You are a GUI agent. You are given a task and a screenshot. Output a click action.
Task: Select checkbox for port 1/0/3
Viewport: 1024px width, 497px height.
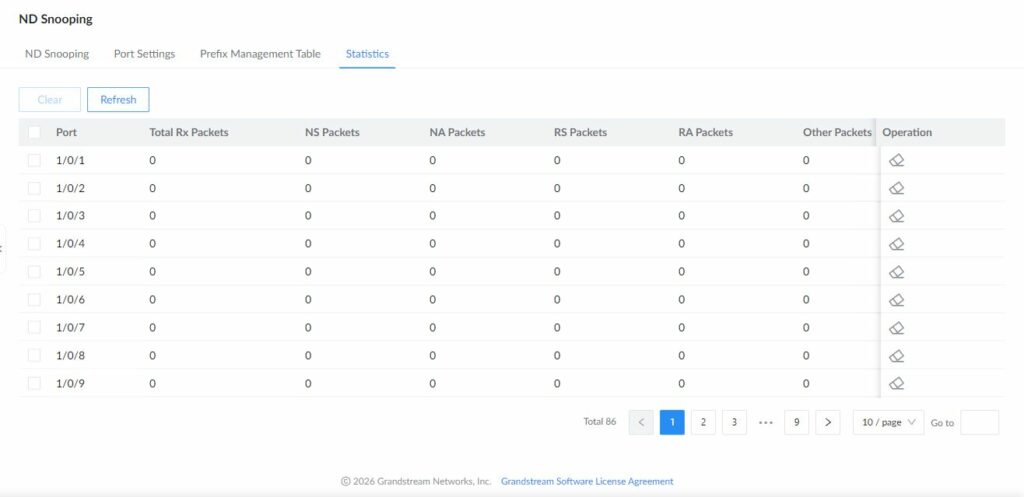coord(34,216)
